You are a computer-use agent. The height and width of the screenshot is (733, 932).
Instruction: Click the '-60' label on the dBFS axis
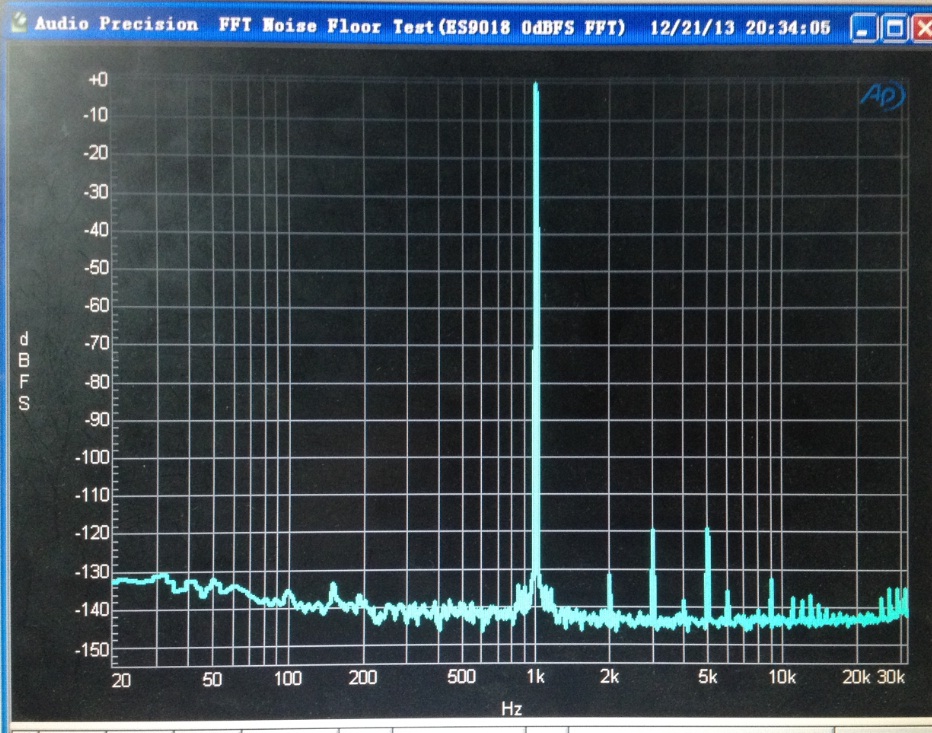(x=96, y=306)
